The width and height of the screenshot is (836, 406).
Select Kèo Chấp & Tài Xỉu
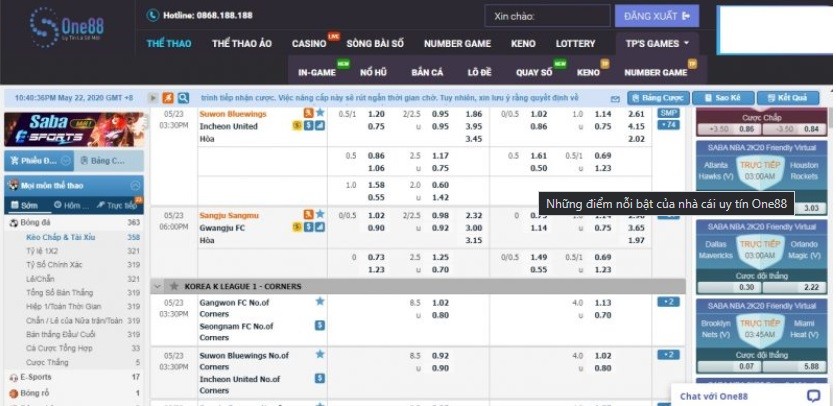(x=61, y=237)
